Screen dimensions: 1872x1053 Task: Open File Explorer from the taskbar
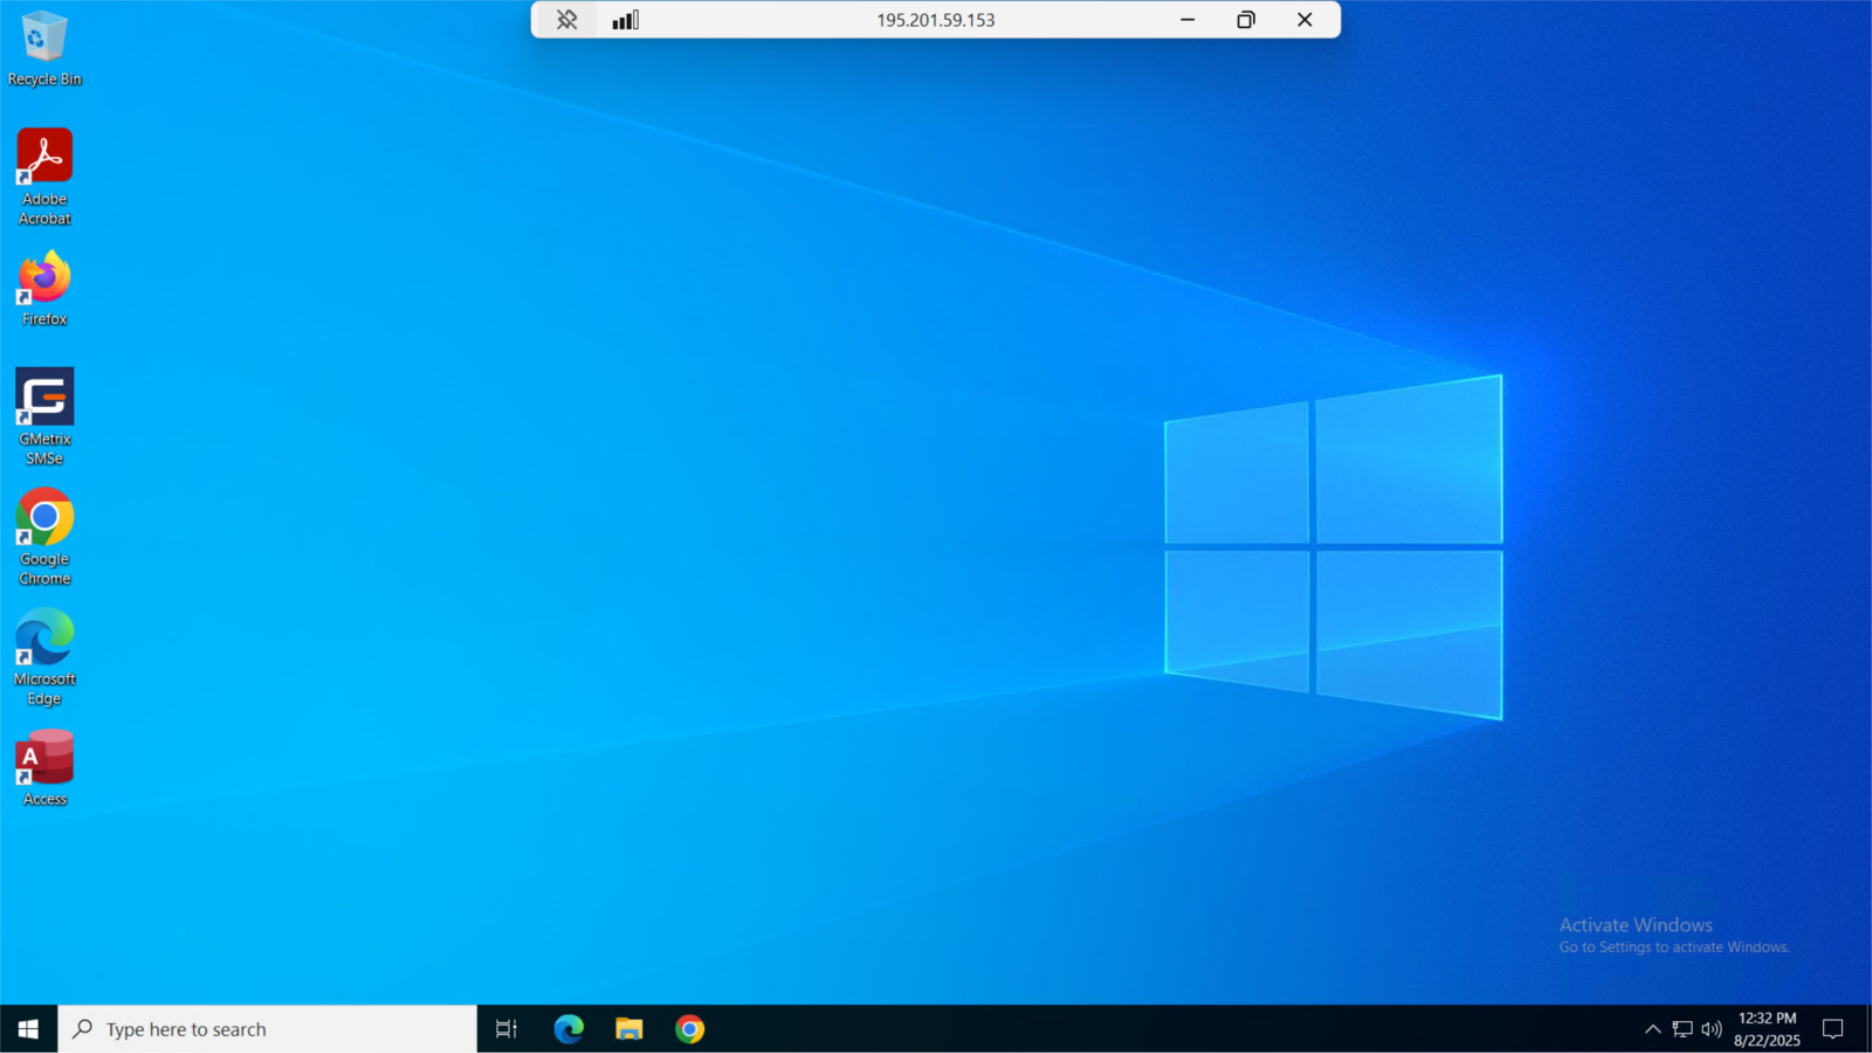tap(629, 1029)
